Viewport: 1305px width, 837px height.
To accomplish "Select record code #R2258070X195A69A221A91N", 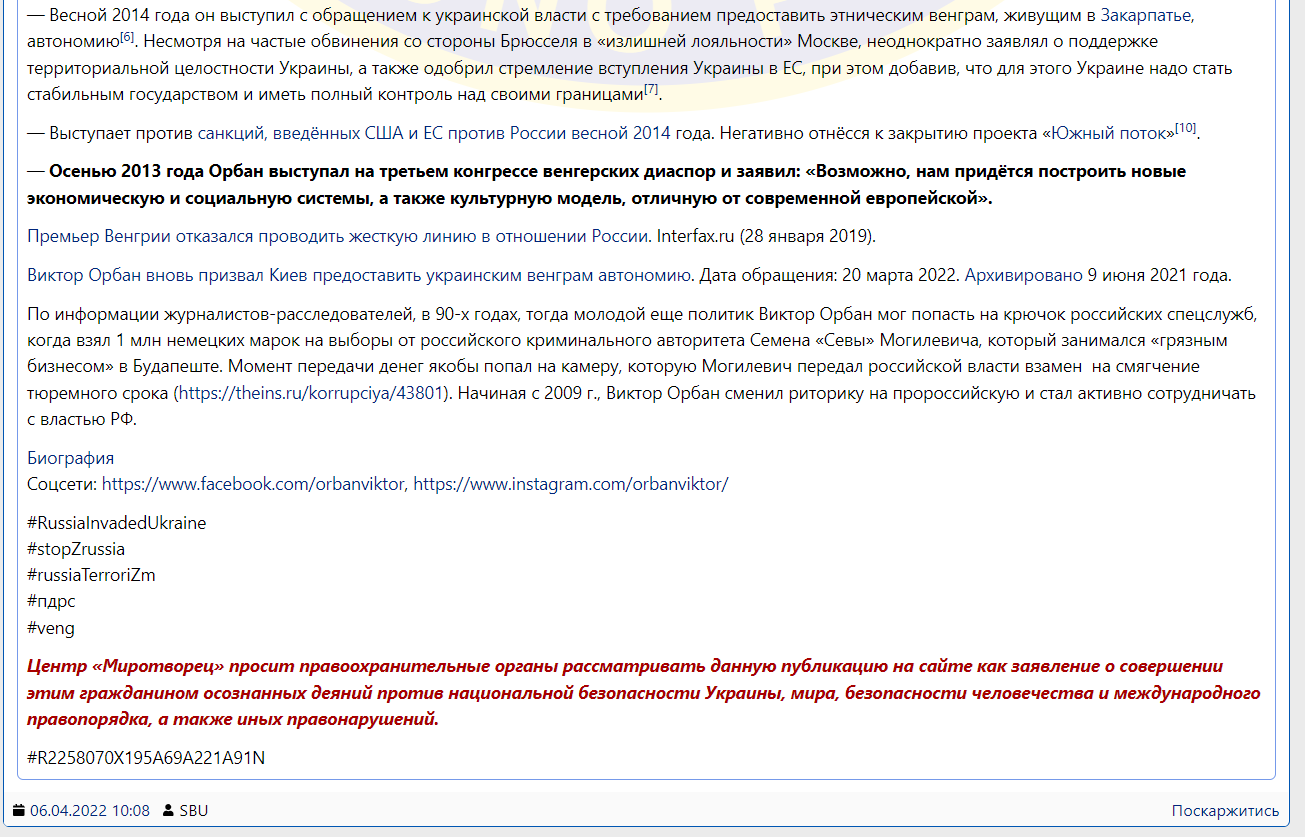I will (x=146, y=757).
